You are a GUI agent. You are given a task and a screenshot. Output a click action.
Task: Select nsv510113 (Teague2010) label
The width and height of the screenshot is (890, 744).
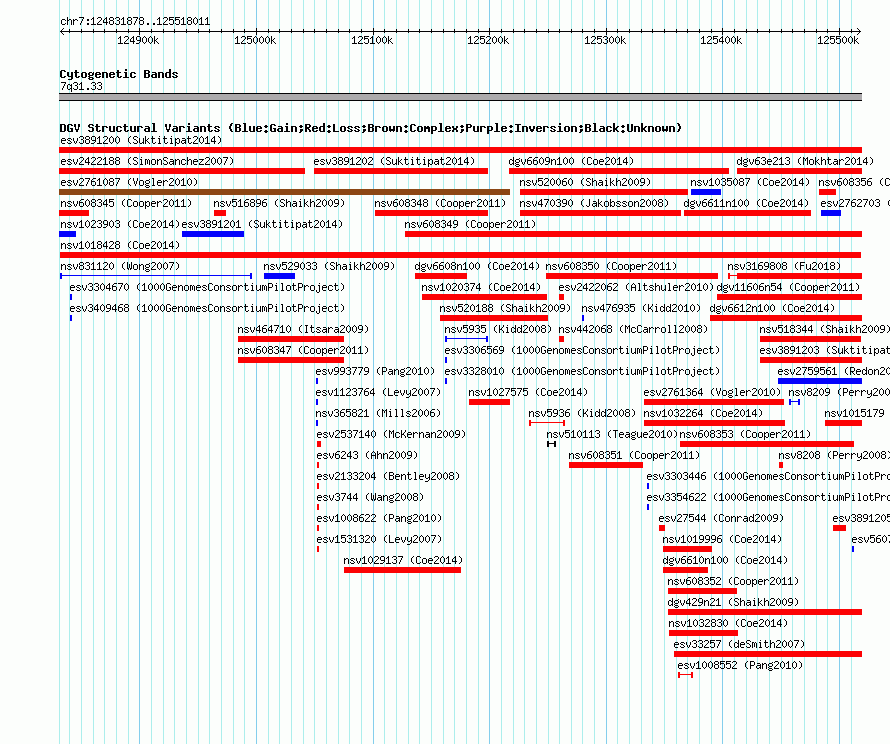(612, 434)
